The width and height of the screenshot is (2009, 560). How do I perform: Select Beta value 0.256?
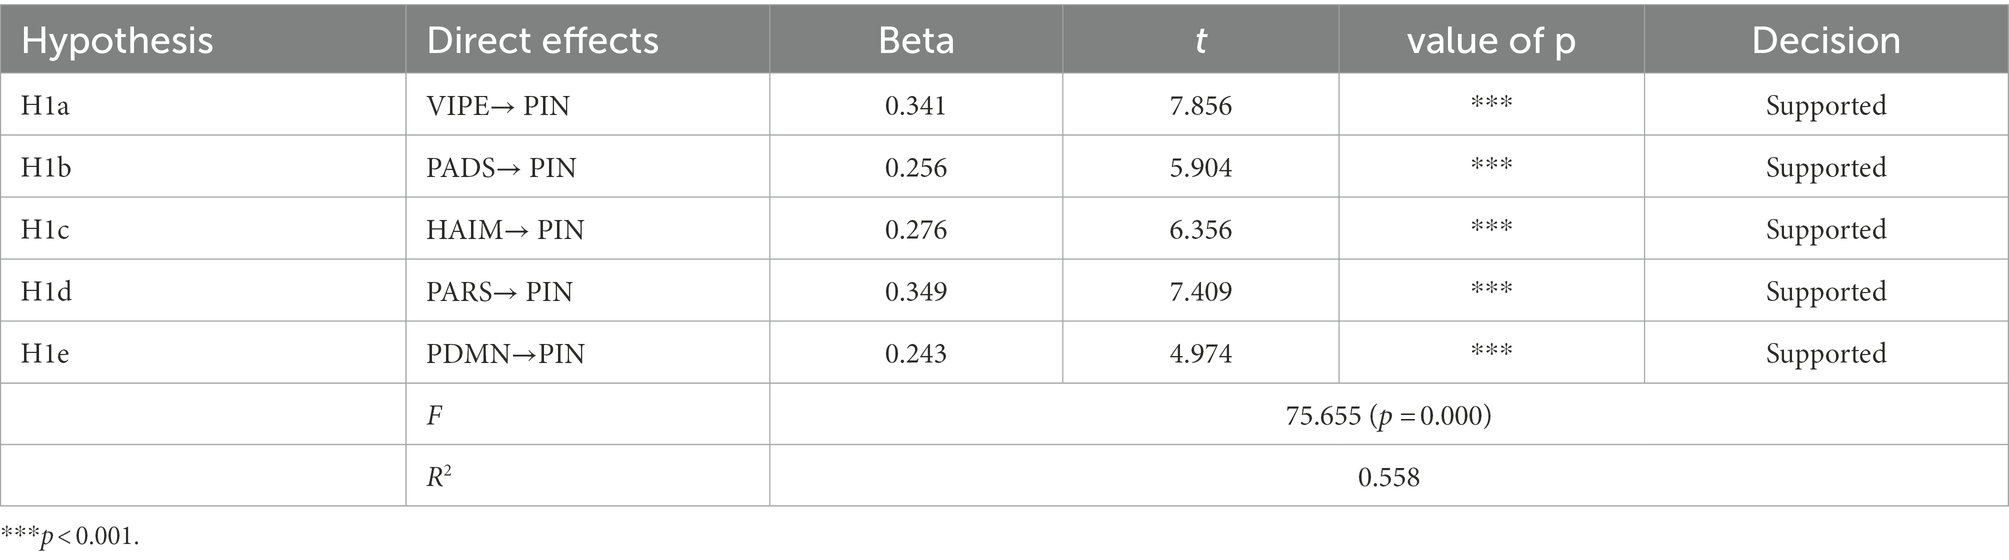(x=916, y=167)
